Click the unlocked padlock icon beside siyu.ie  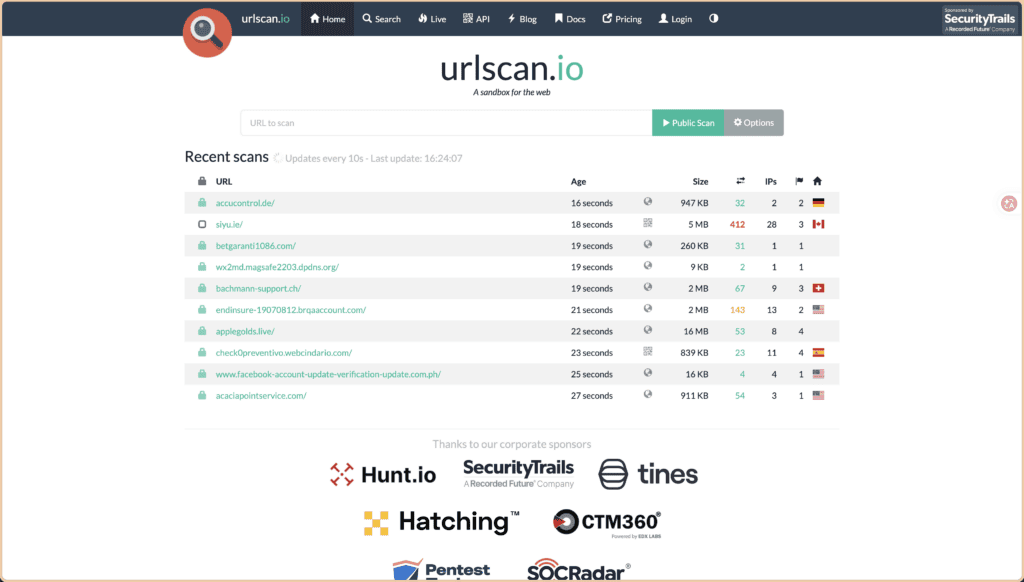click(202, 224)
